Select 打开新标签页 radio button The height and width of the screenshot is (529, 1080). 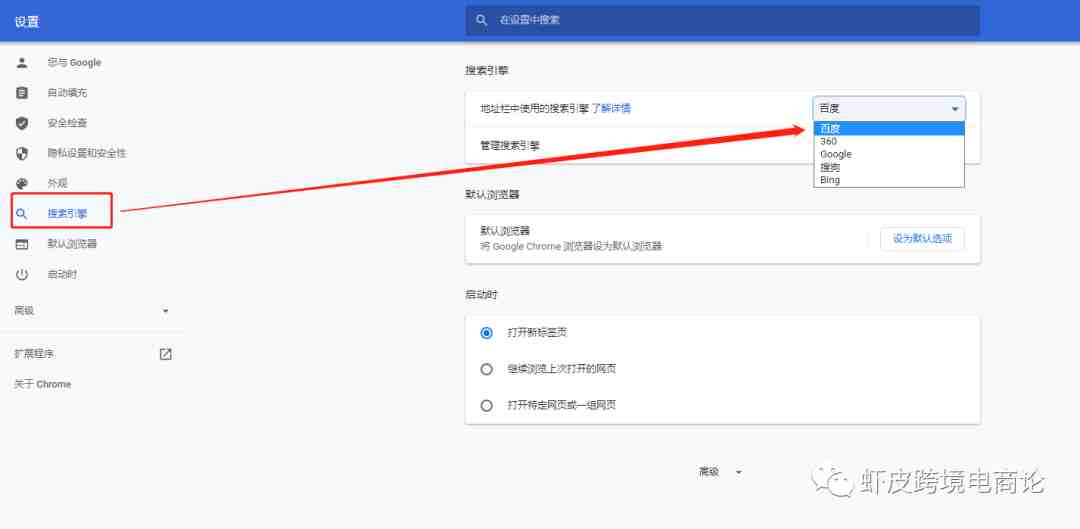click(487, 333)
